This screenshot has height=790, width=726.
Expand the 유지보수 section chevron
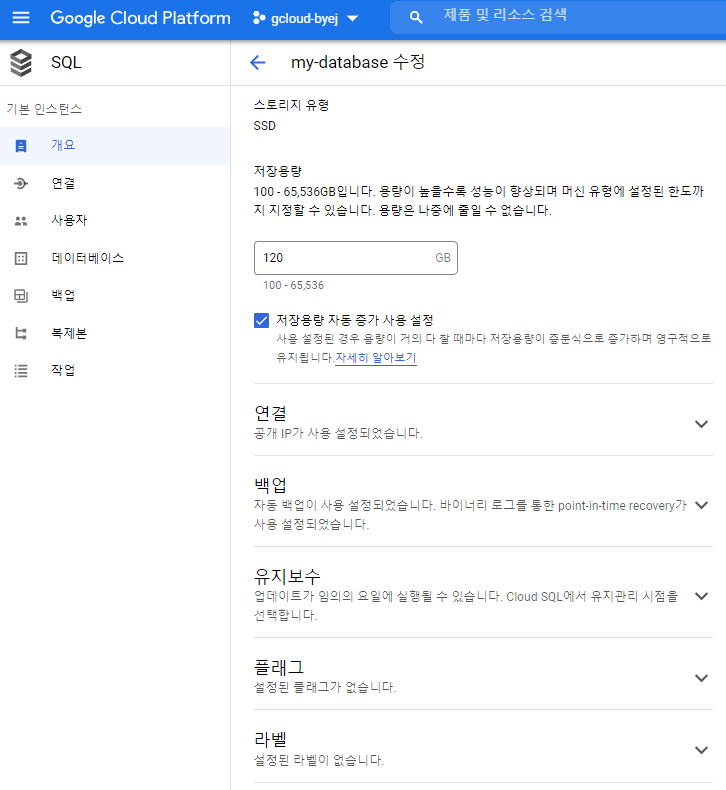pos(701,597)
